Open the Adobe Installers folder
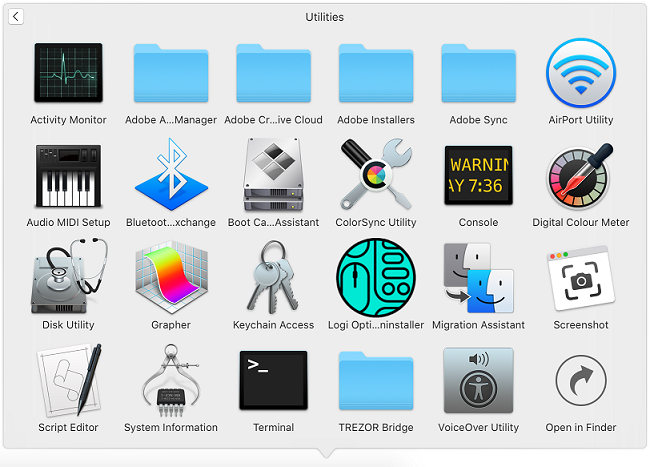Screen dimensions: 650x467 click(376, 73)
